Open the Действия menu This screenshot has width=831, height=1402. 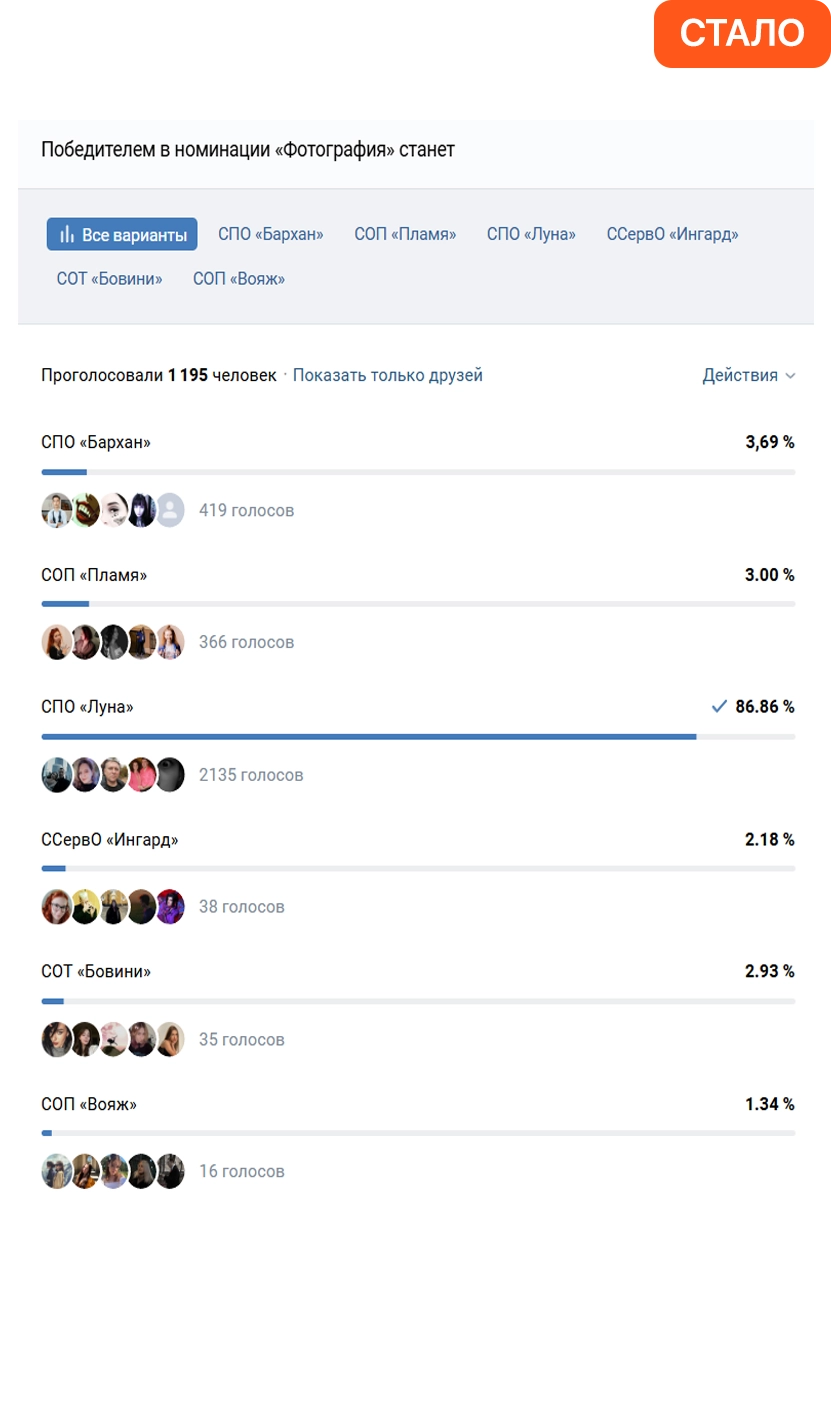[749, 375]
